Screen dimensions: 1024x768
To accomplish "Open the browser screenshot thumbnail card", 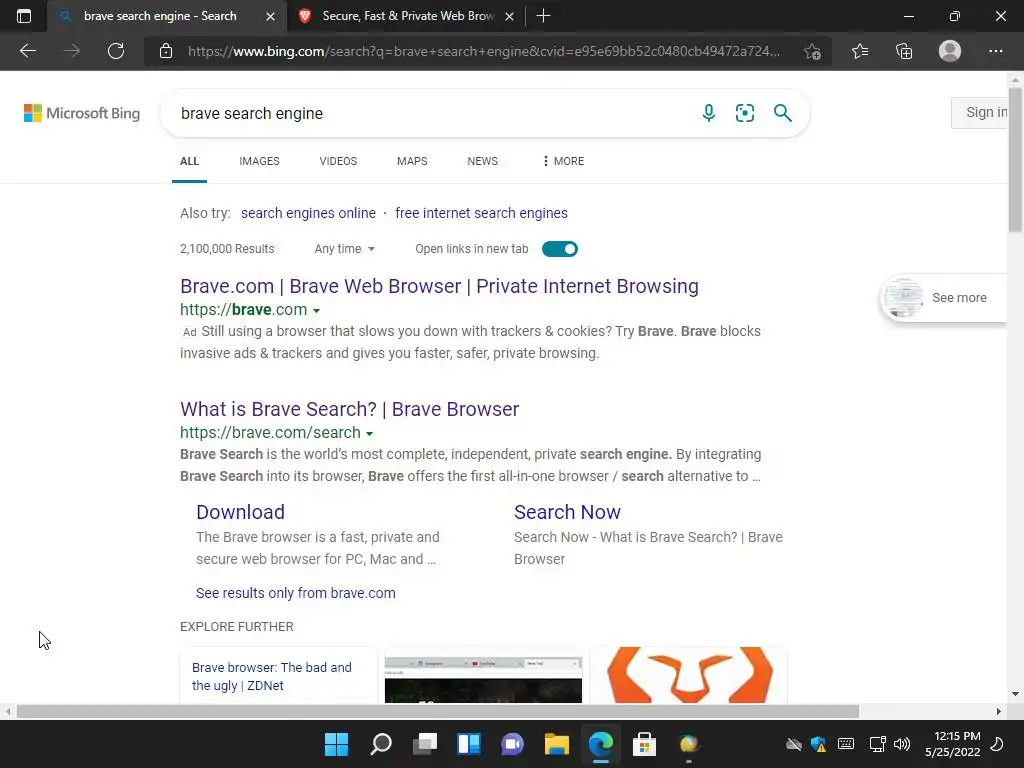I will (483, 675).
